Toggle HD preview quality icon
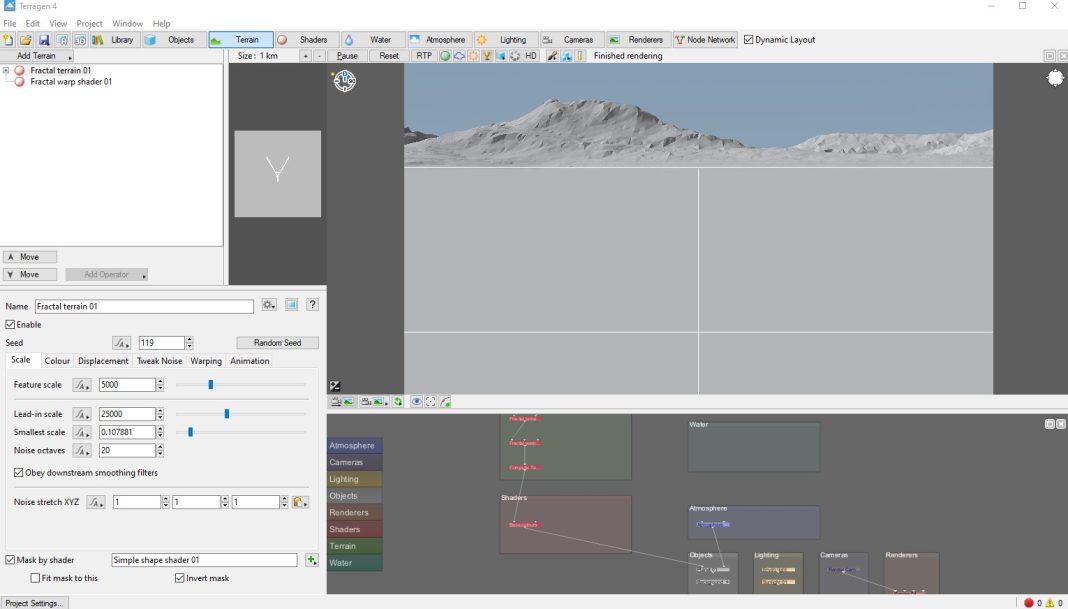1068x609 pixels. point(531,56)
